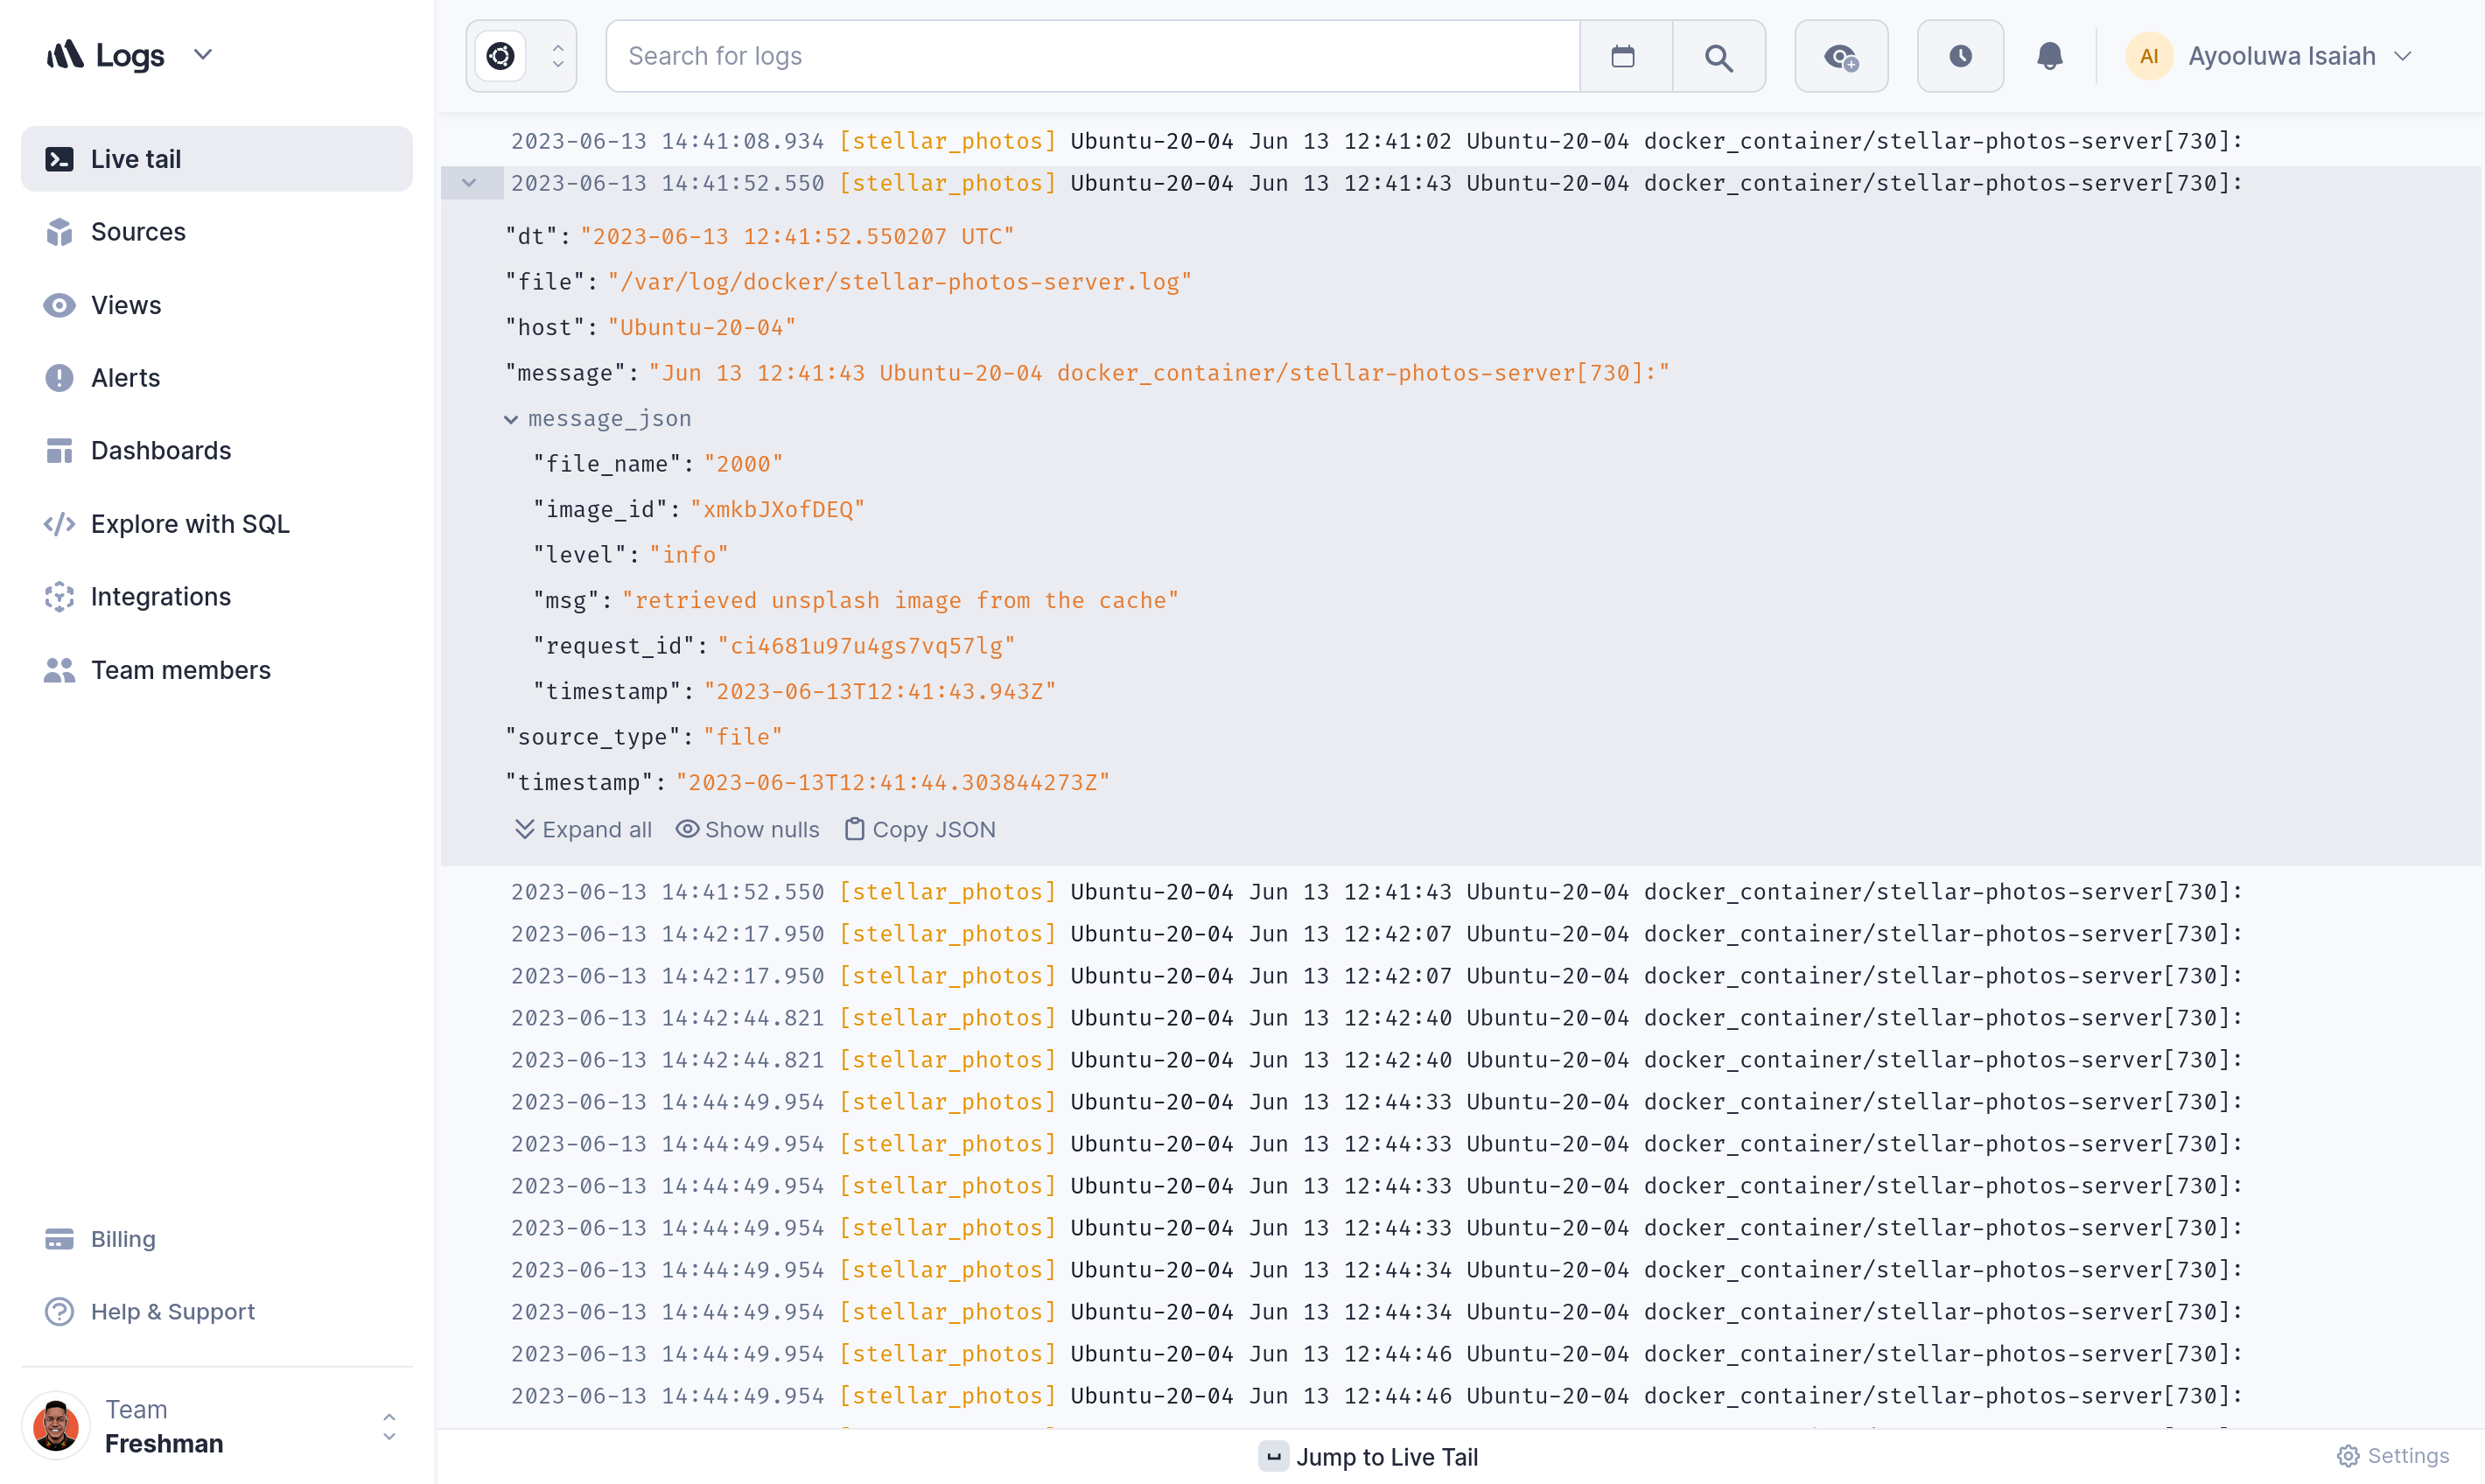This screenshot has height=1484, width=2485.
Task: Open Explore with SQL page
Action: coord(189,524)
